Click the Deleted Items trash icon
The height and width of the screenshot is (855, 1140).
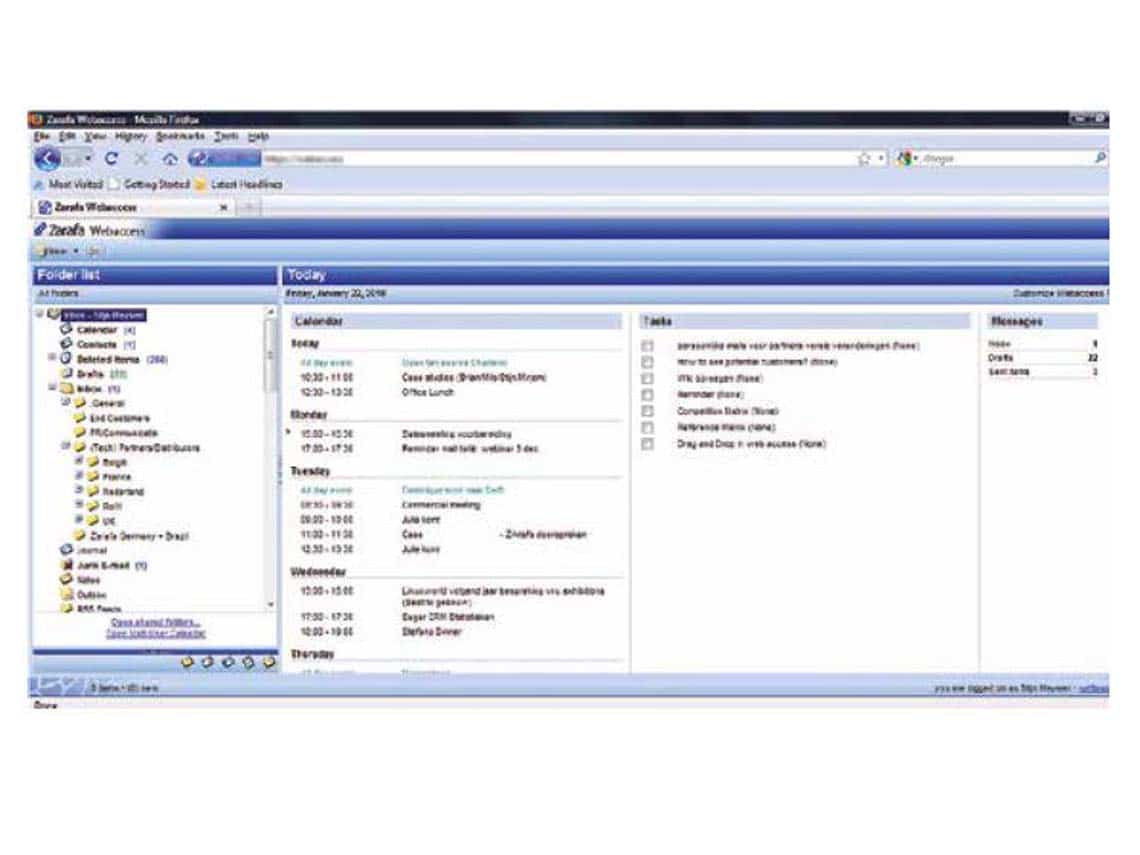click(65, 358)
